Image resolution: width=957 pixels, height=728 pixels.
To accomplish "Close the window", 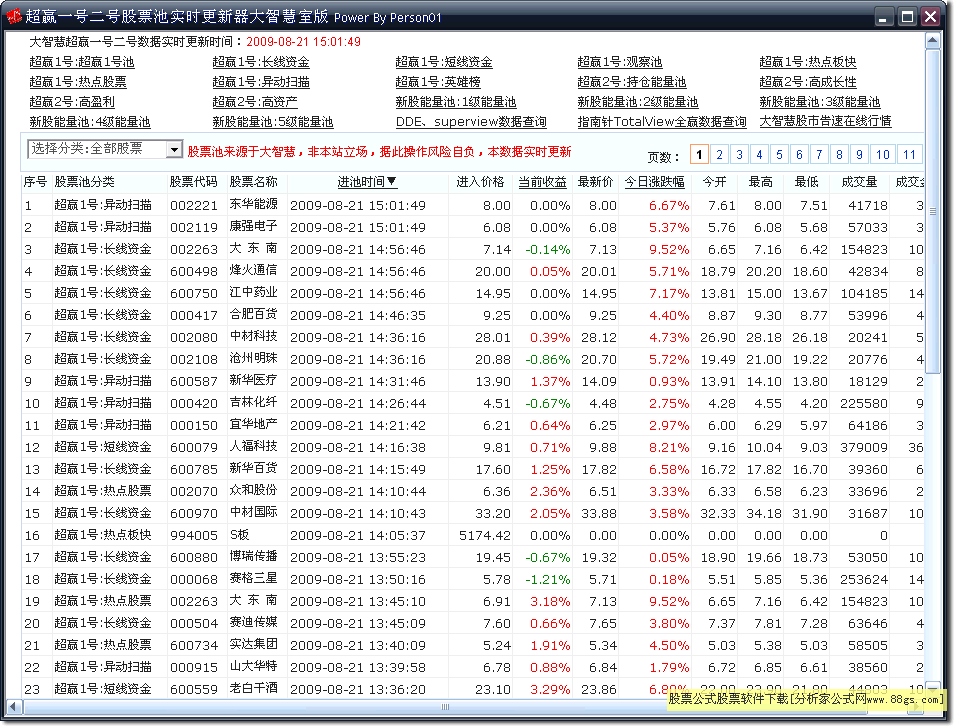I will click(x=930, y=16).
